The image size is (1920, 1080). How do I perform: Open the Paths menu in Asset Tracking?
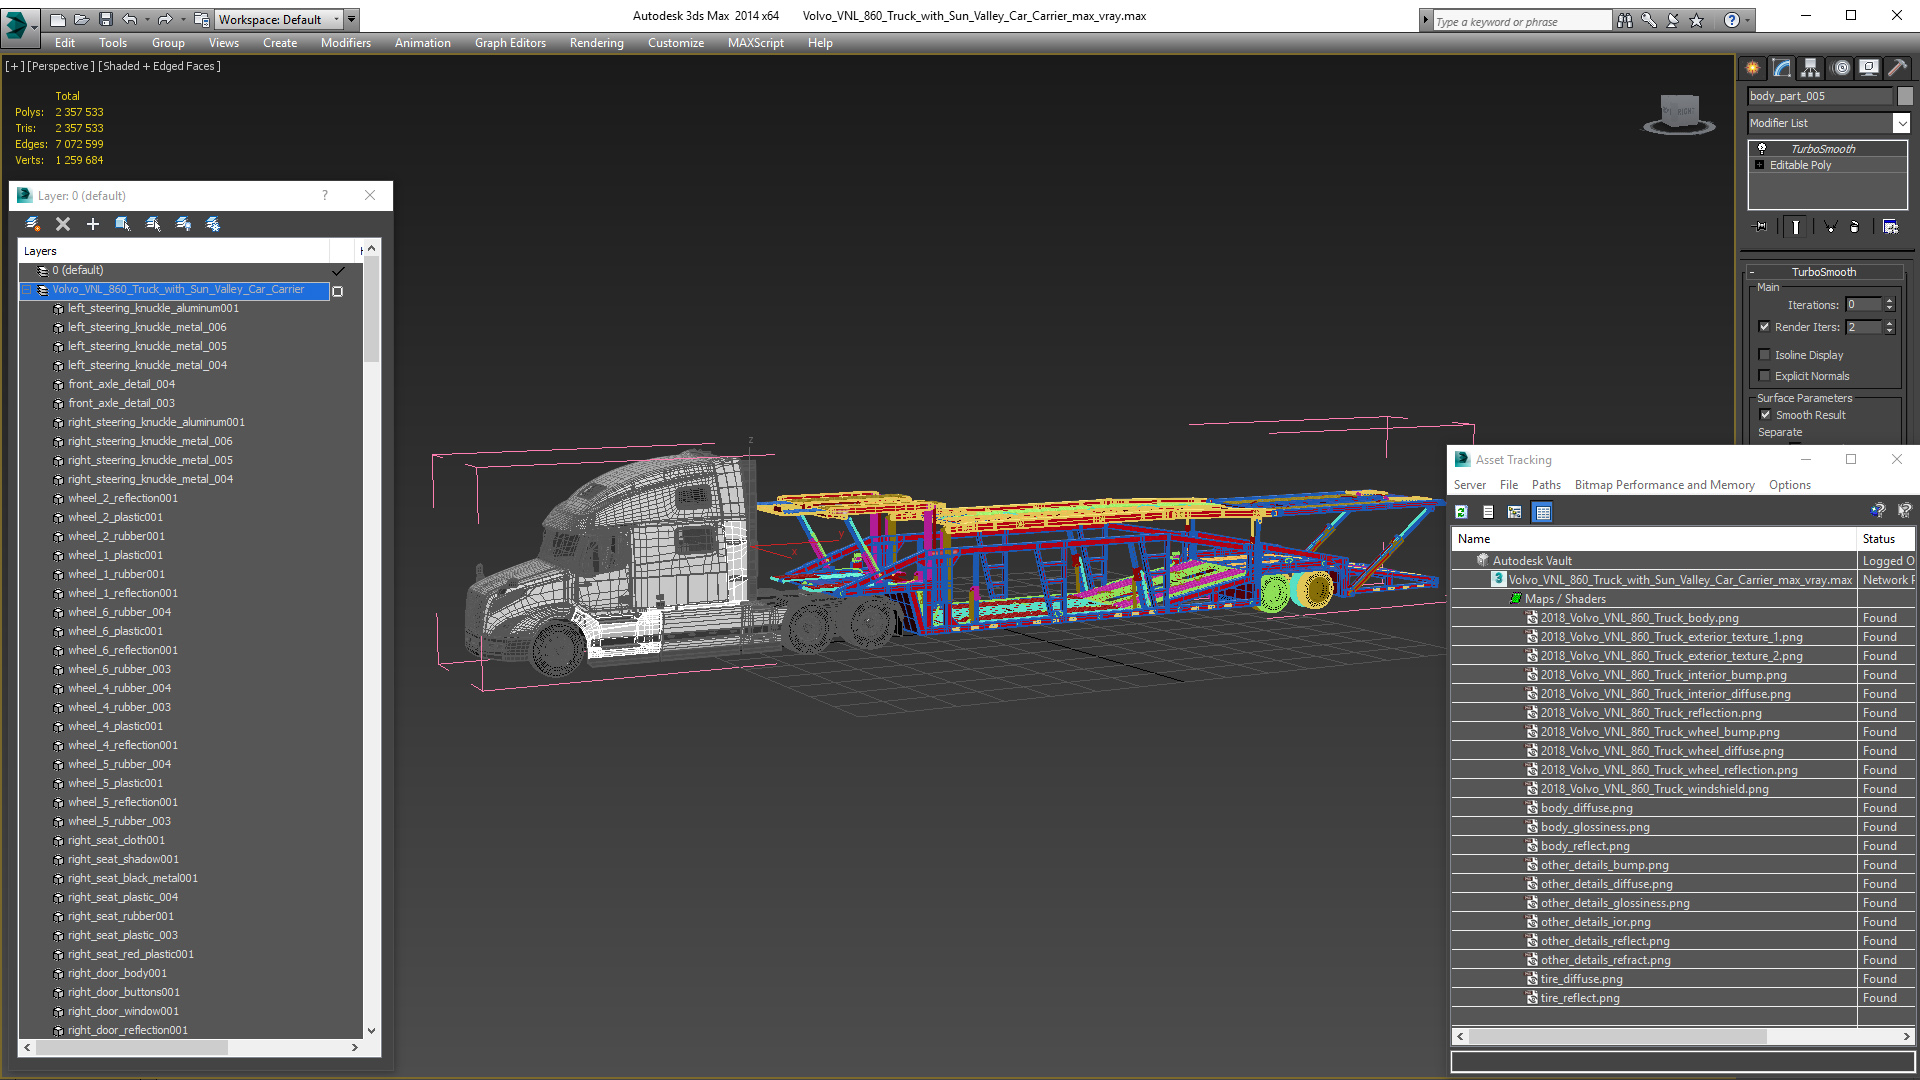[x=1545, y=485]
